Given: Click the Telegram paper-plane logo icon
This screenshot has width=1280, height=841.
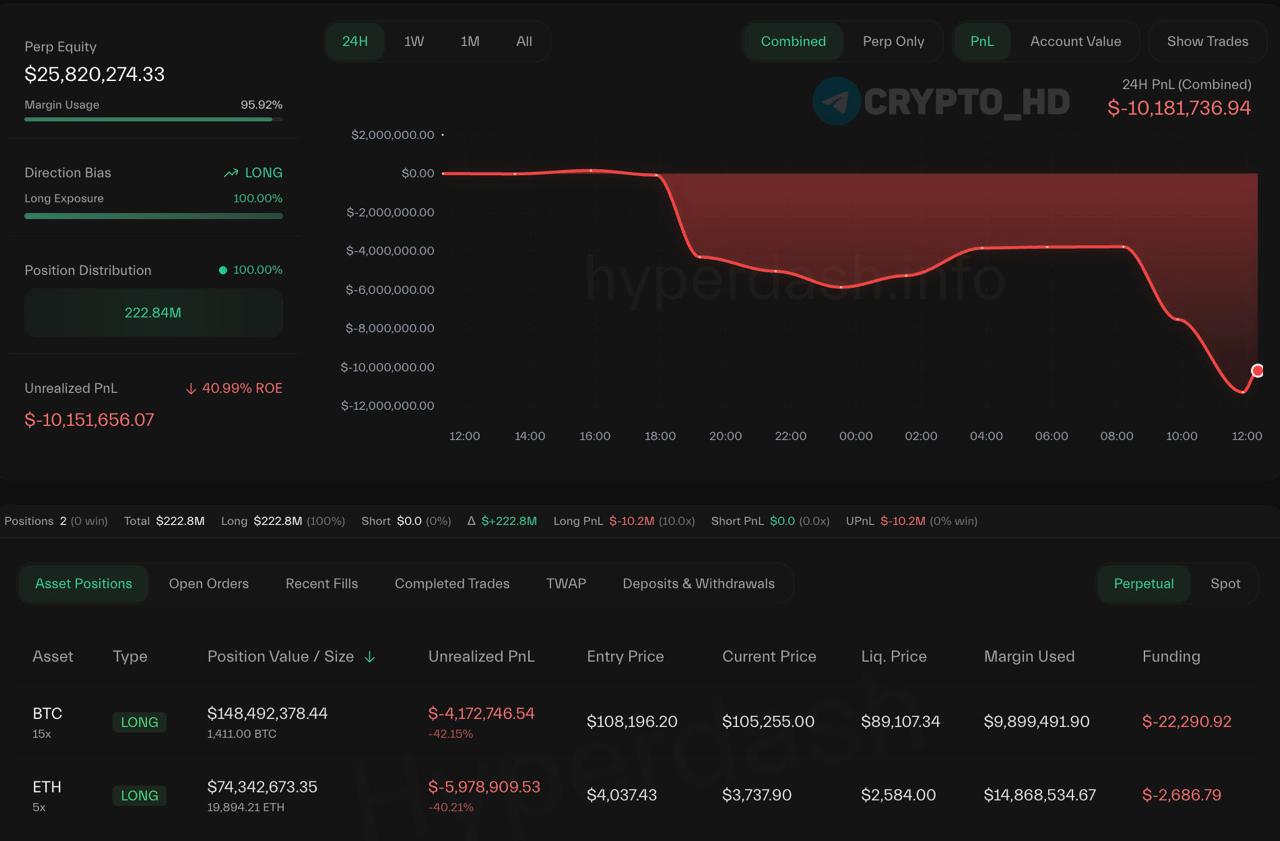Looking at the screenshot, I should click(836, 101).
